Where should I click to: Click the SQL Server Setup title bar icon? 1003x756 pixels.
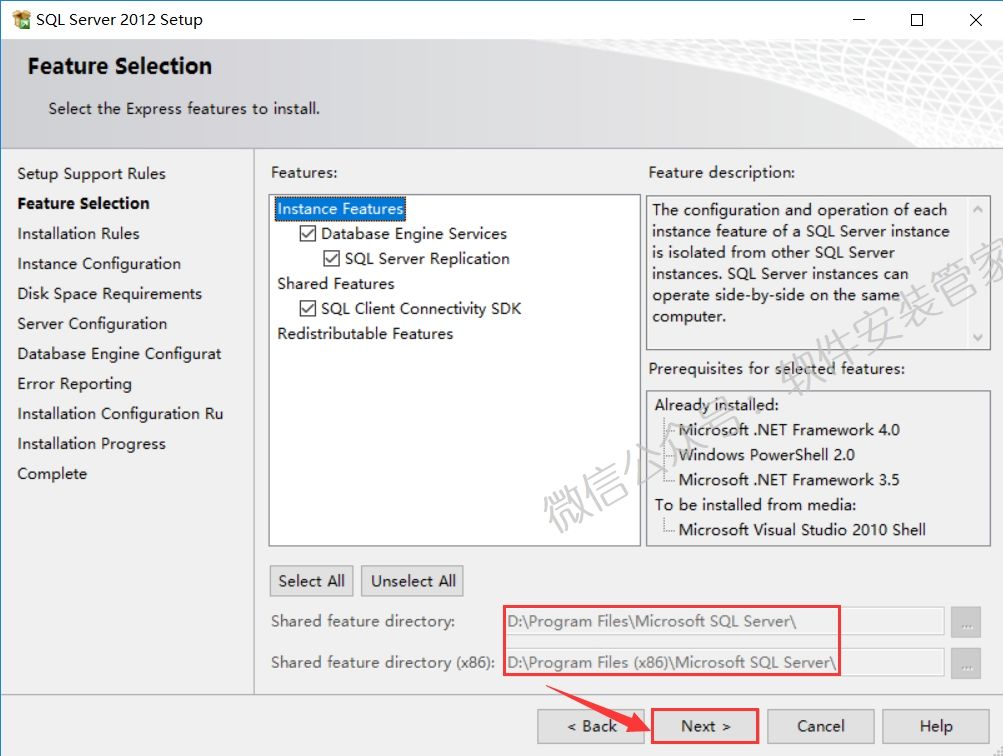[21, 19]
